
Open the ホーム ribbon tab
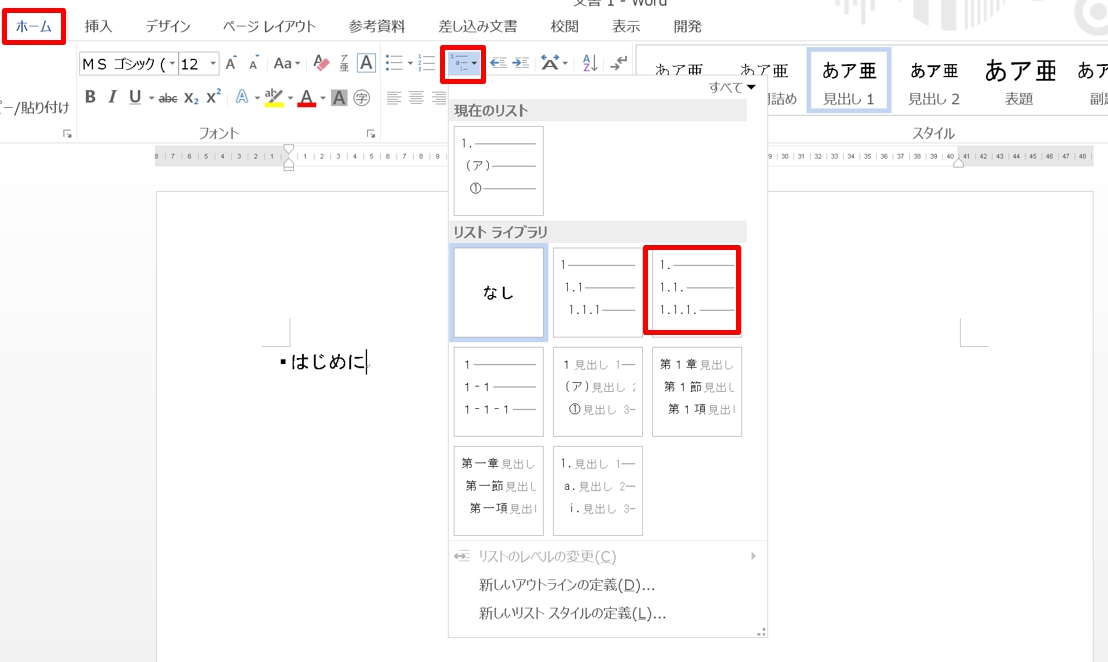click(x=34, y=27)
